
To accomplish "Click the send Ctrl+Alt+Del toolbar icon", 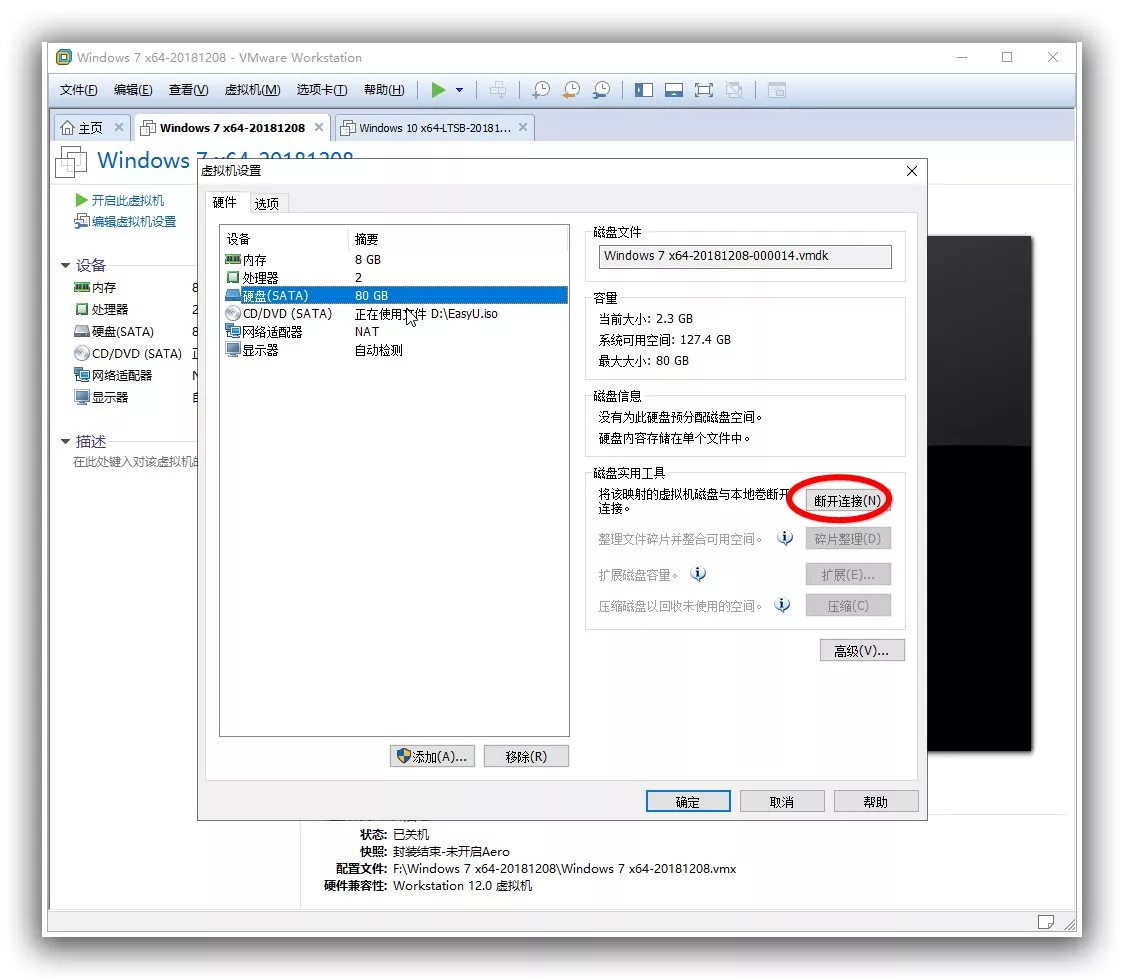I will point(498,90).
